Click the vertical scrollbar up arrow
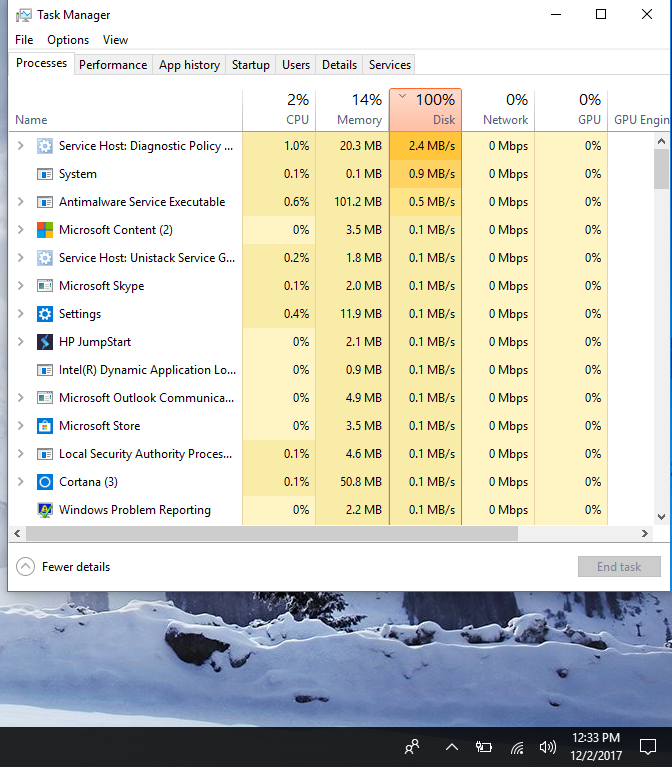672x767 pixels. [x=661, y=141]
